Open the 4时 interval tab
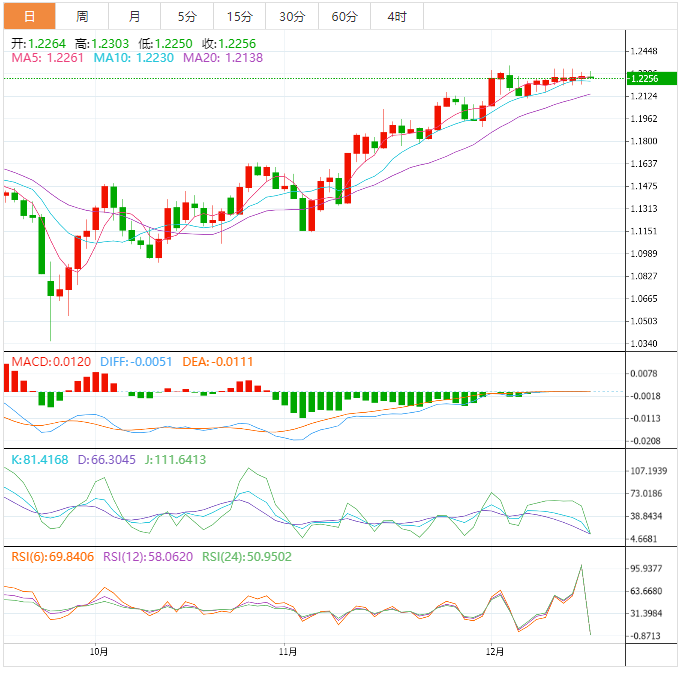Image resolution: width=682 pixels, height=673 pixels. pos(397,17)
